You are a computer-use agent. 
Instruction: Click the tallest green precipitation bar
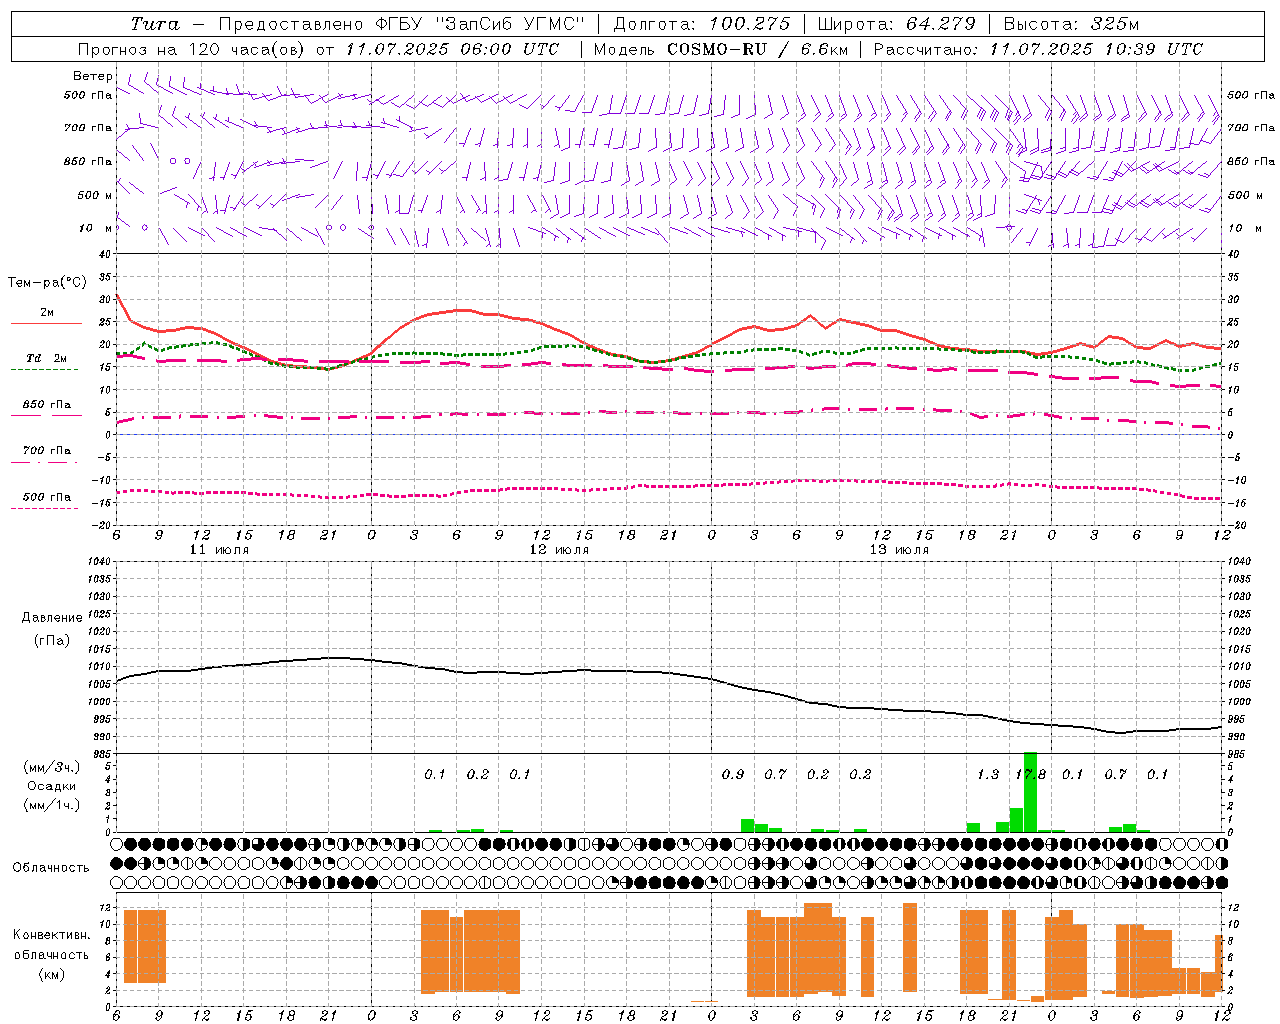(1030, 792)
